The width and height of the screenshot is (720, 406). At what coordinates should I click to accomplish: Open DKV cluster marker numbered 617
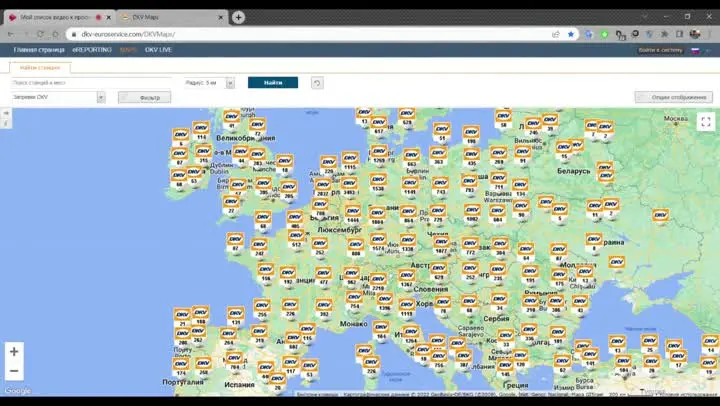click(x=379, y=126)
